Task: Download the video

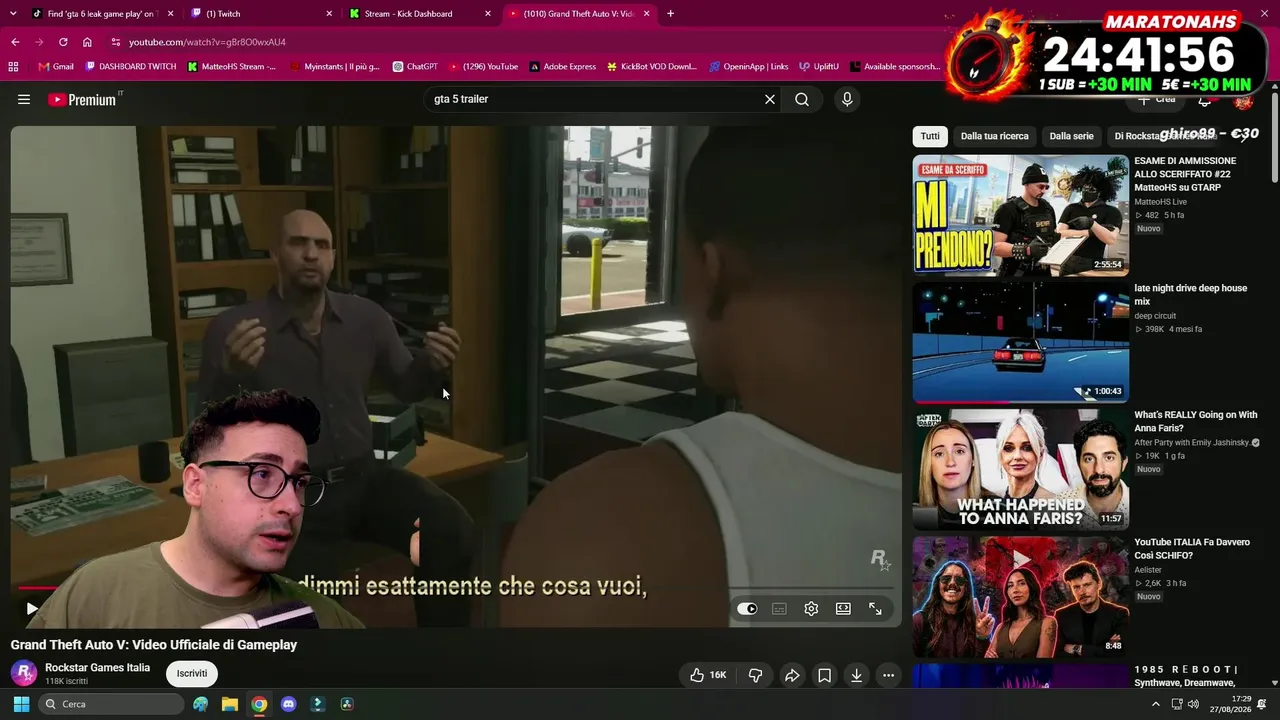Action: point(856,675)
